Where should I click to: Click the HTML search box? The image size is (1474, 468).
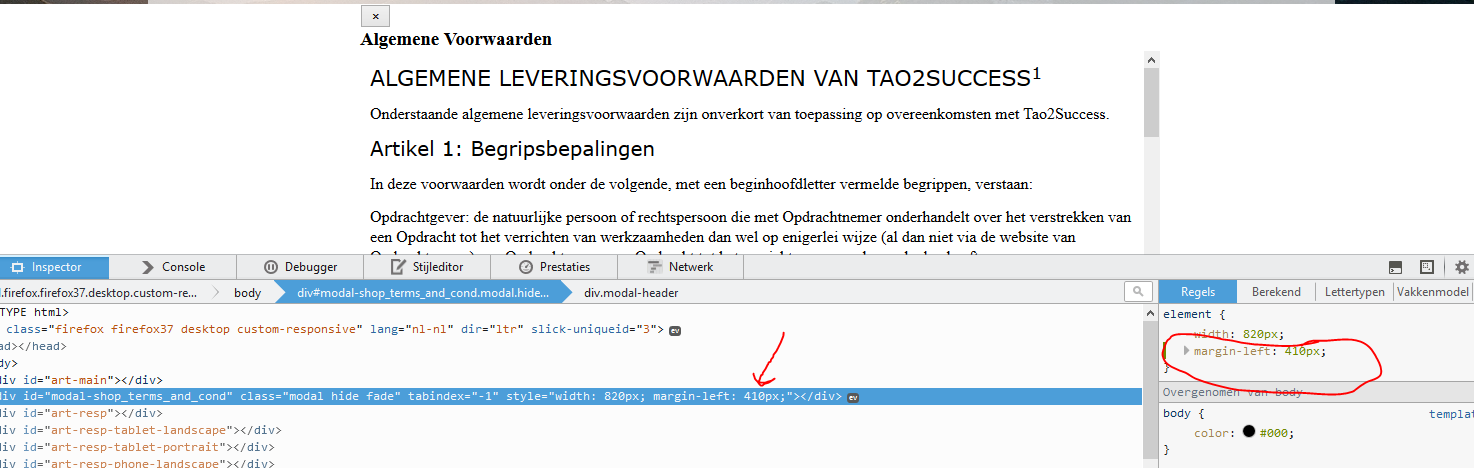click(x=1137, y=292)
